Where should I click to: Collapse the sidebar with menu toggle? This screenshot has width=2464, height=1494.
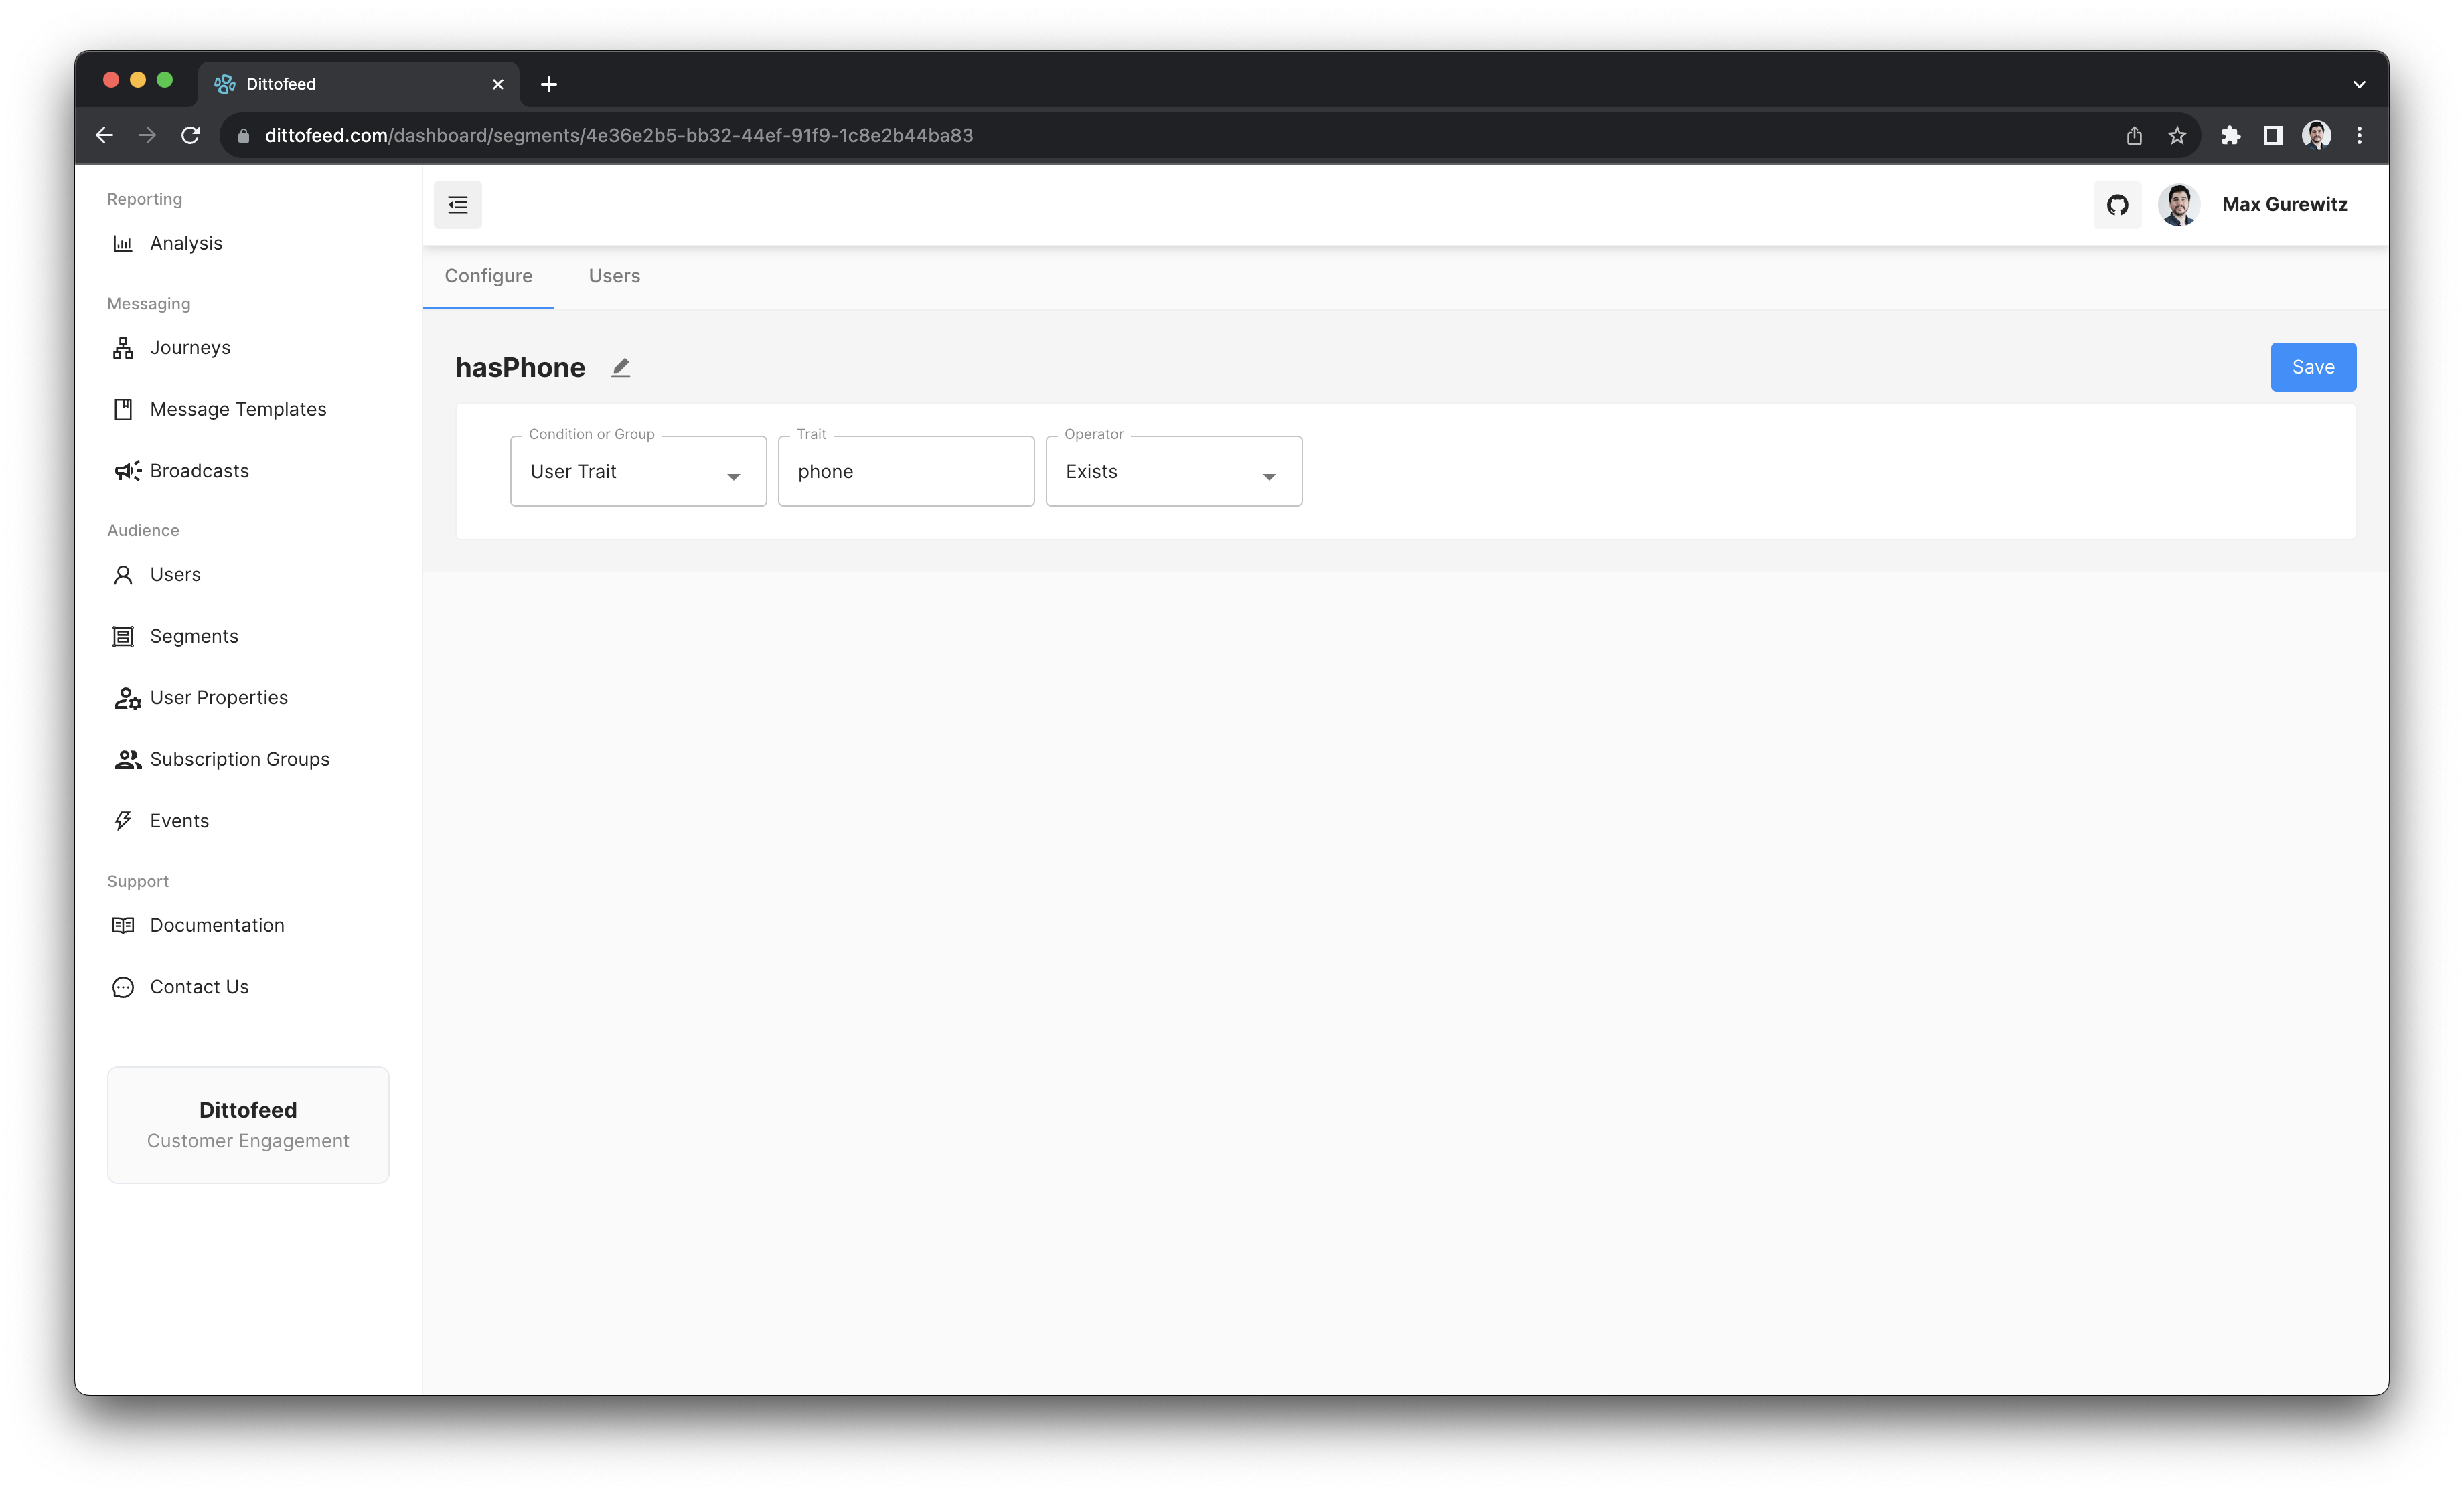point(458,205)
